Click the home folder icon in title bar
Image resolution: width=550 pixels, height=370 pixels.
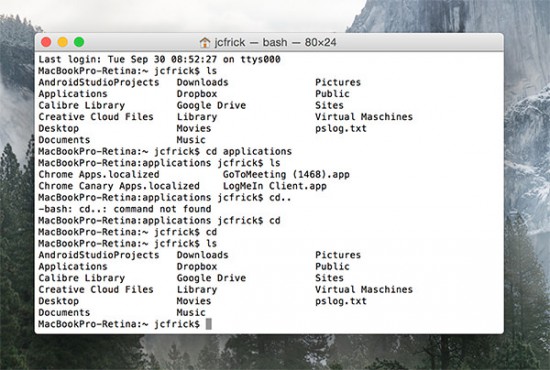coord(204,42)
